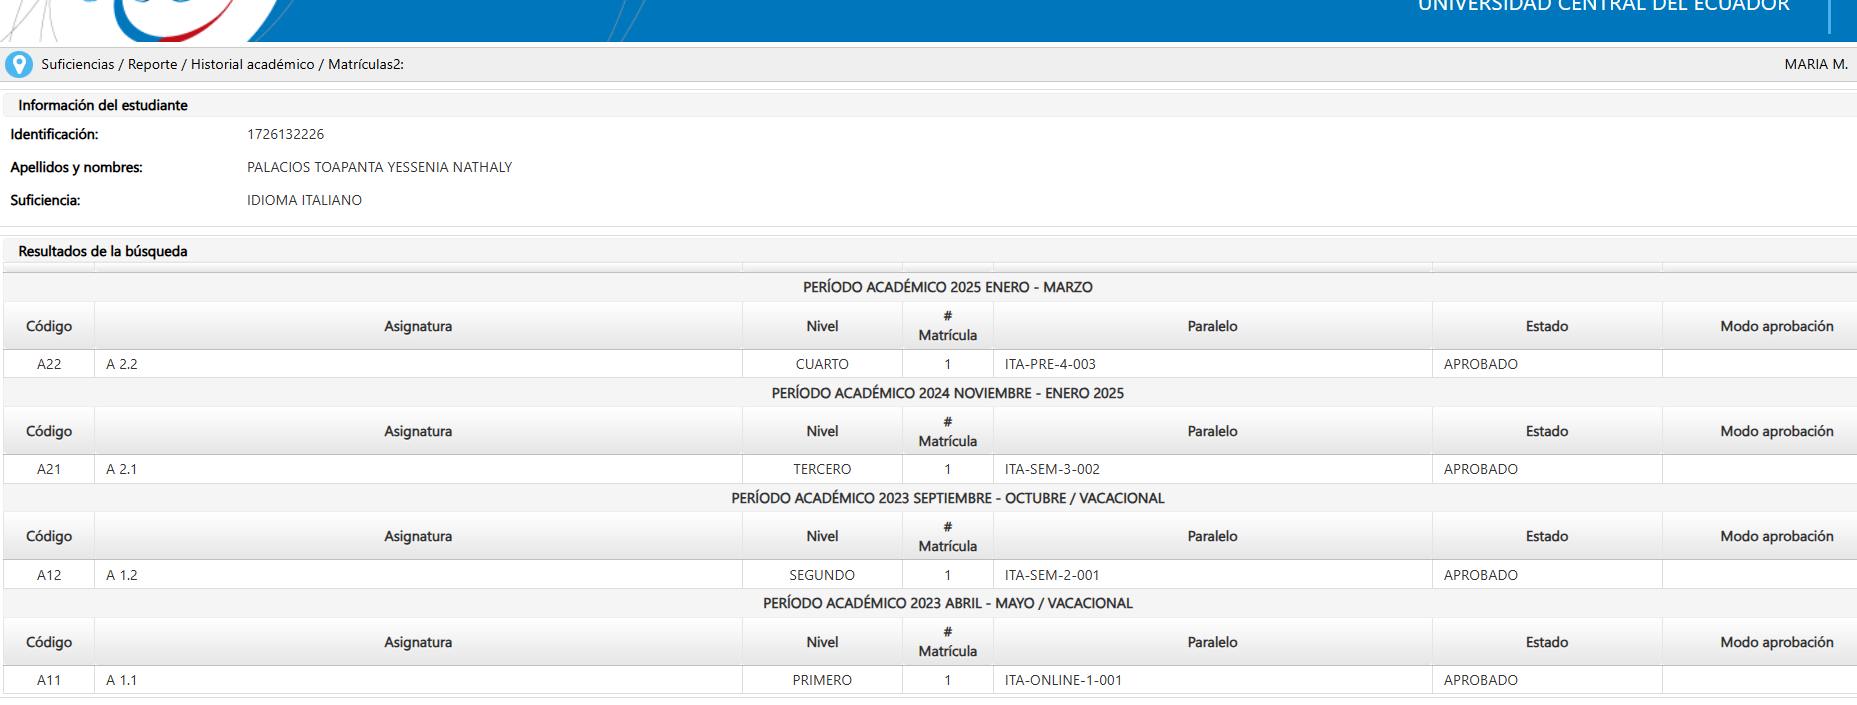Viewport: 1857px width, 705px height.
Task: Click Paralelo header in the 2024 NOVIEMBRE table
Action: coord(1213,431)
